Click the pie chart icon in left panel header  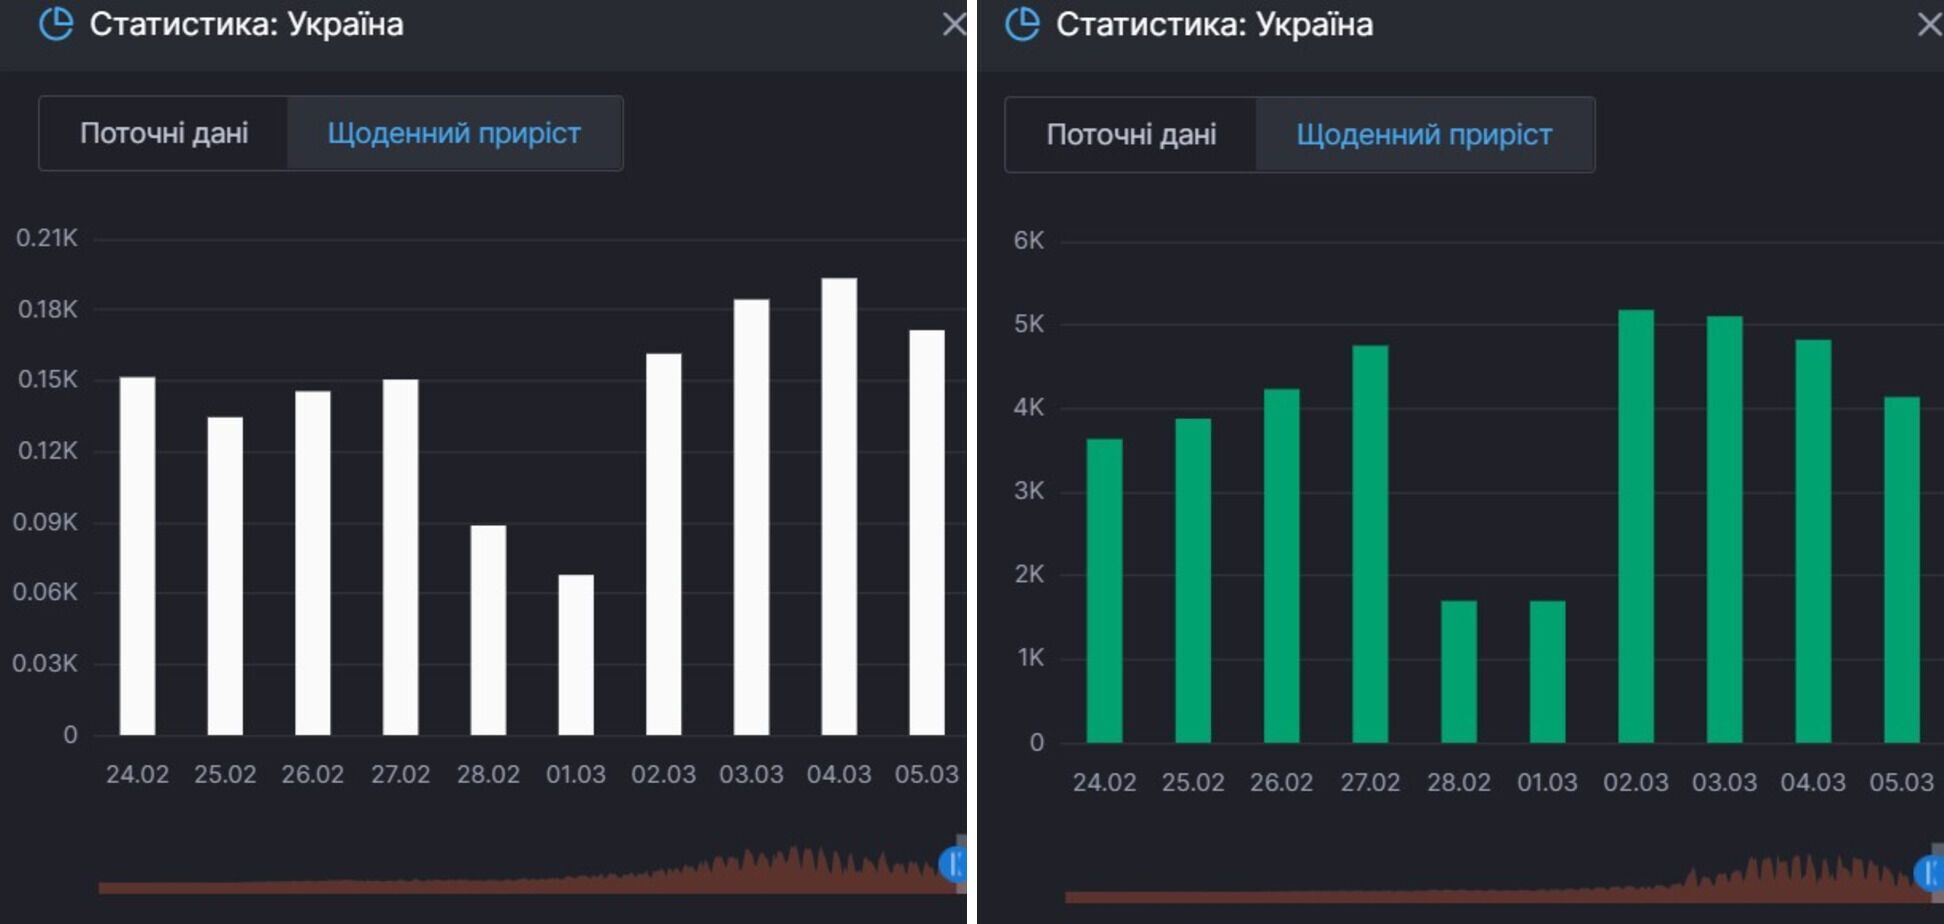tap(56, 24)
